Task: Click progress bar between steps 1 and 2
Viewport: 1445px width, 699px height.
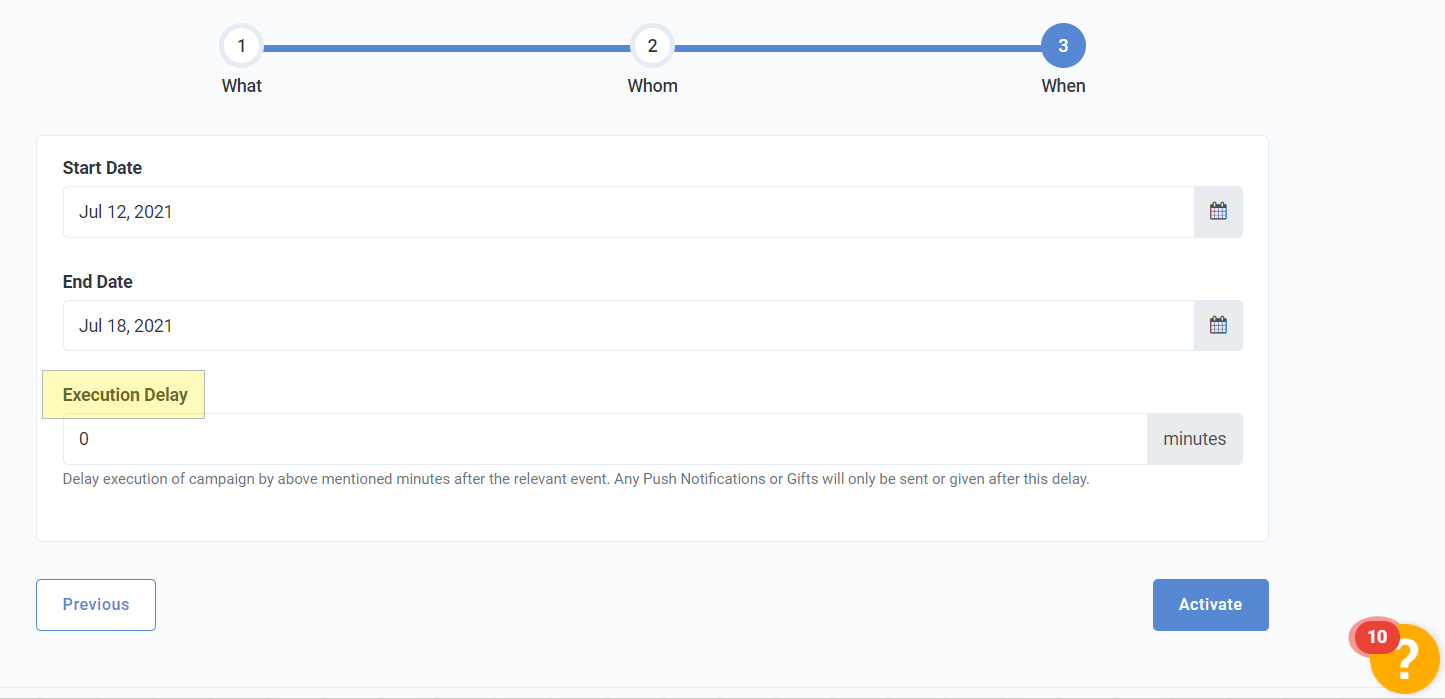Action: click(447, 47)
